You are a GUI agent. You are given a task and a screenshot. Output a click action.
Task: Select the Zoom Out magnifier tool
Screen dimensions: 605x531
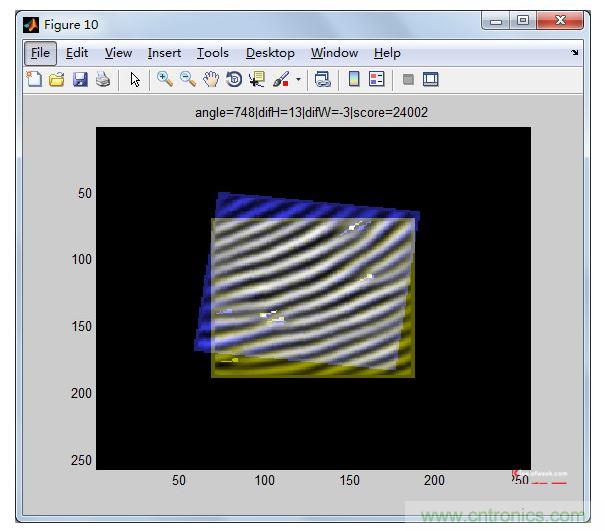tap(187, 80)
